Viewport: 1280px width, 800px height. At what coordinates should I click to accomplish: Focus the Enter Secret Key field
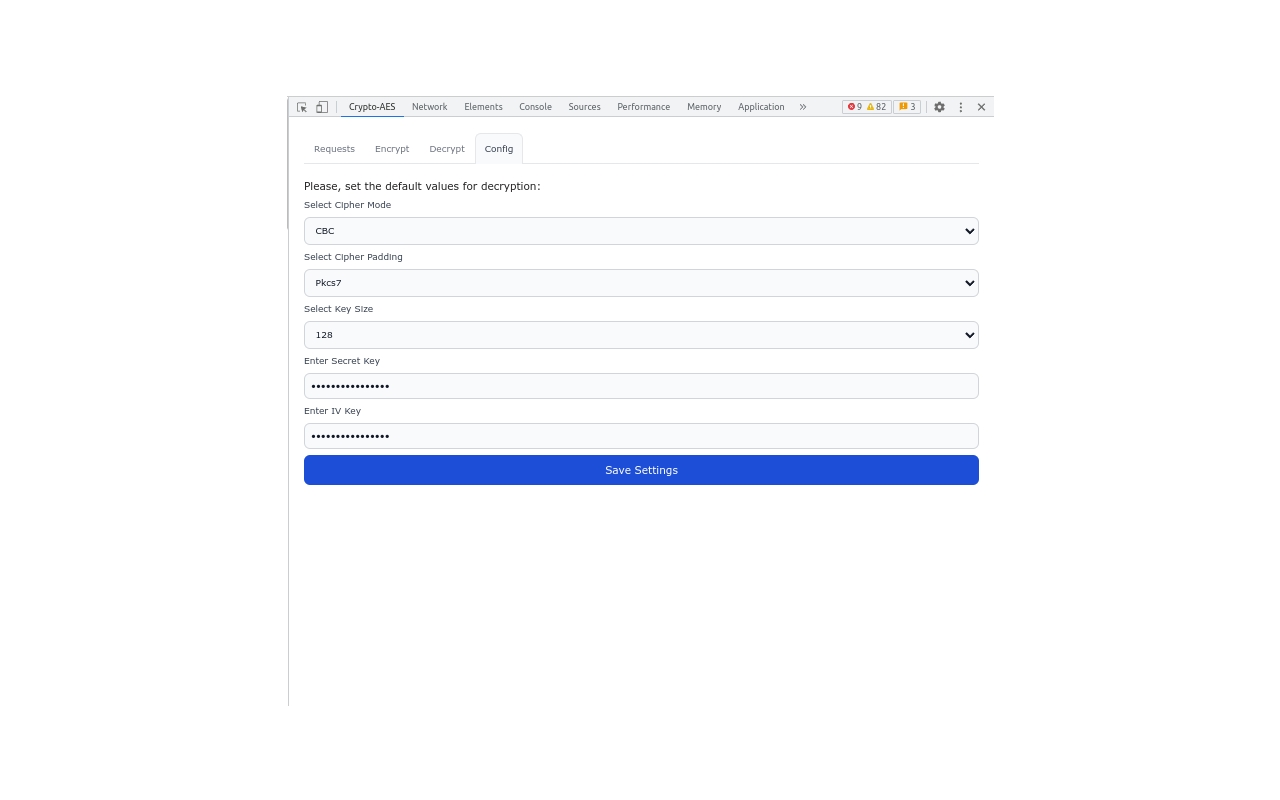(x=641, y=386)
